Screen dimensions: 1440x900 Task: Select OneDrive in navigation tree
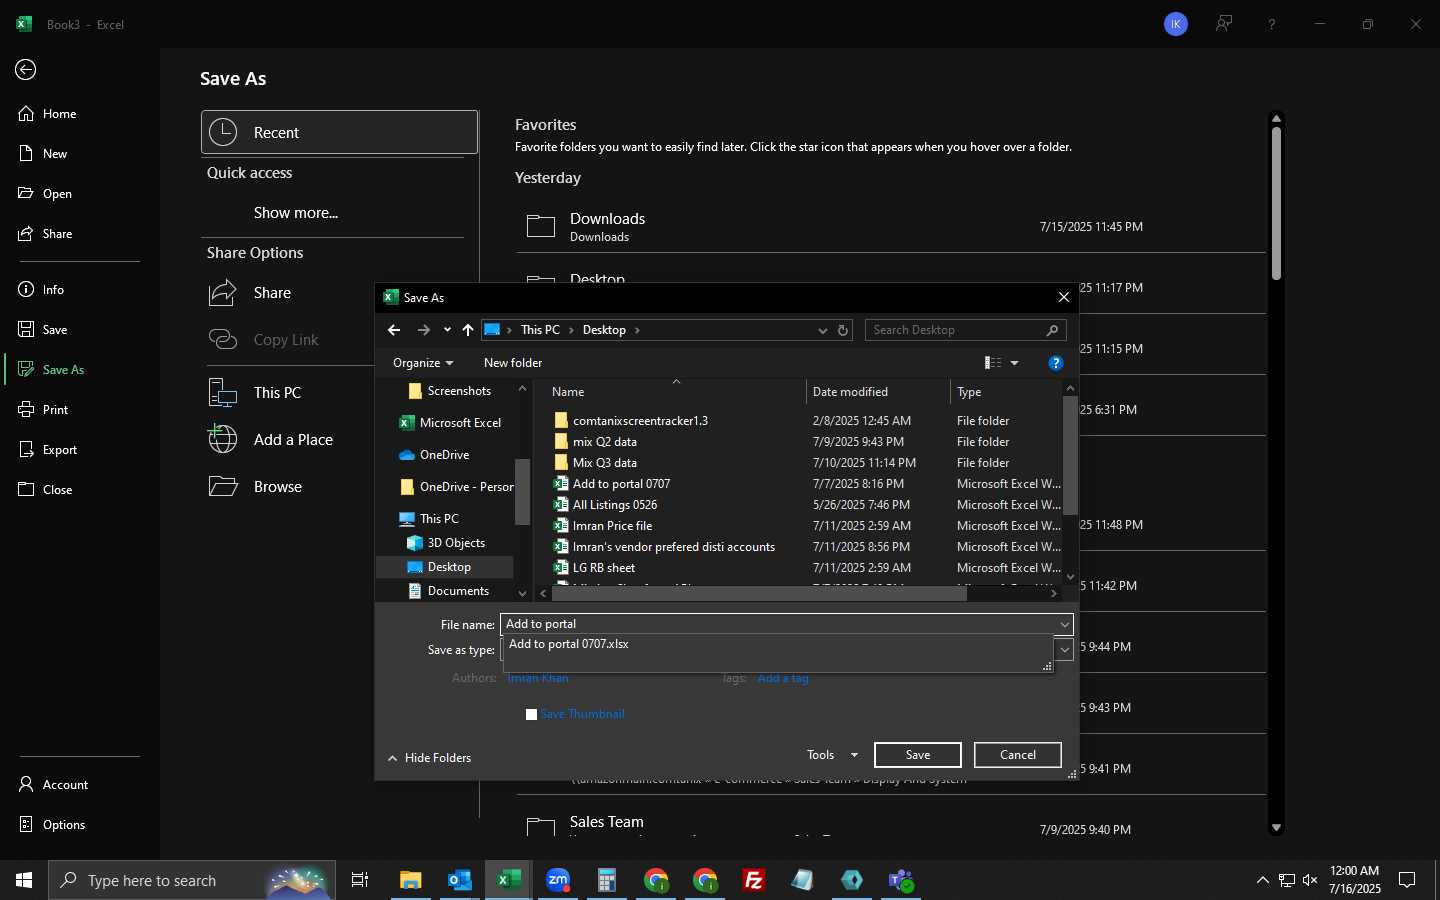[434, 455]
